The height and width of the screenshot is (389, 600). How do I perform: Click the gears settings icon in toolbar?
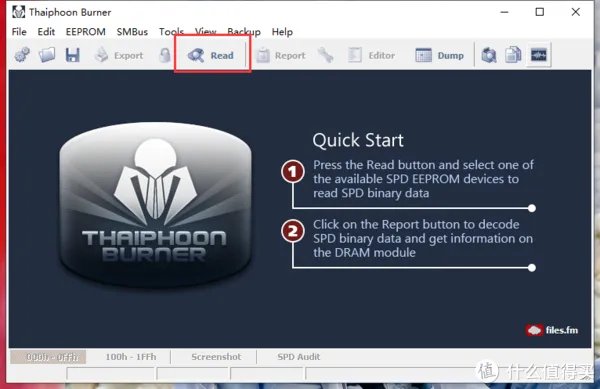[22, 55]
